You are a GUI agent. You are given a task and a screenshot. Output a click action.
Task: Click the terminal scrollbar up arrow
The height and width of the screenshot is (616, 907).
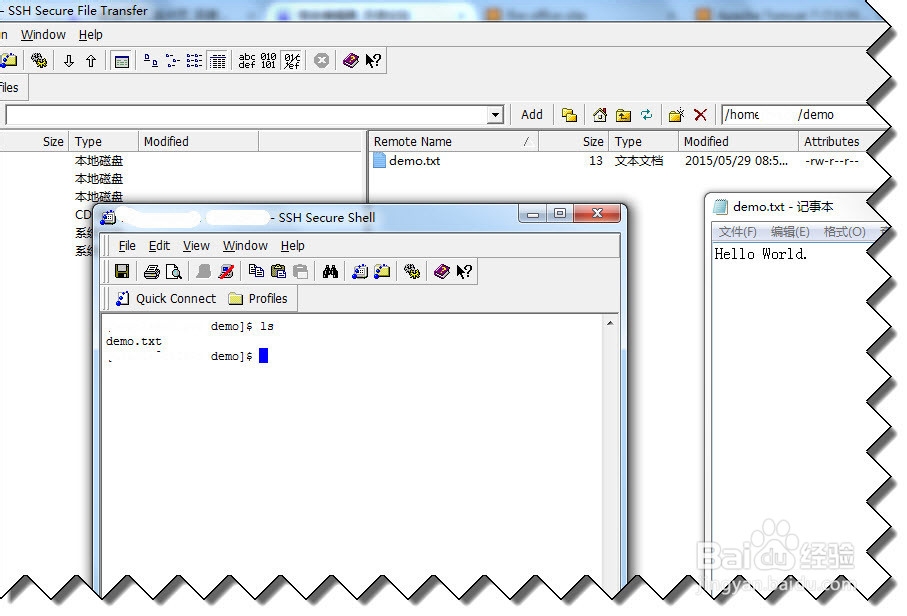(610, 323)
